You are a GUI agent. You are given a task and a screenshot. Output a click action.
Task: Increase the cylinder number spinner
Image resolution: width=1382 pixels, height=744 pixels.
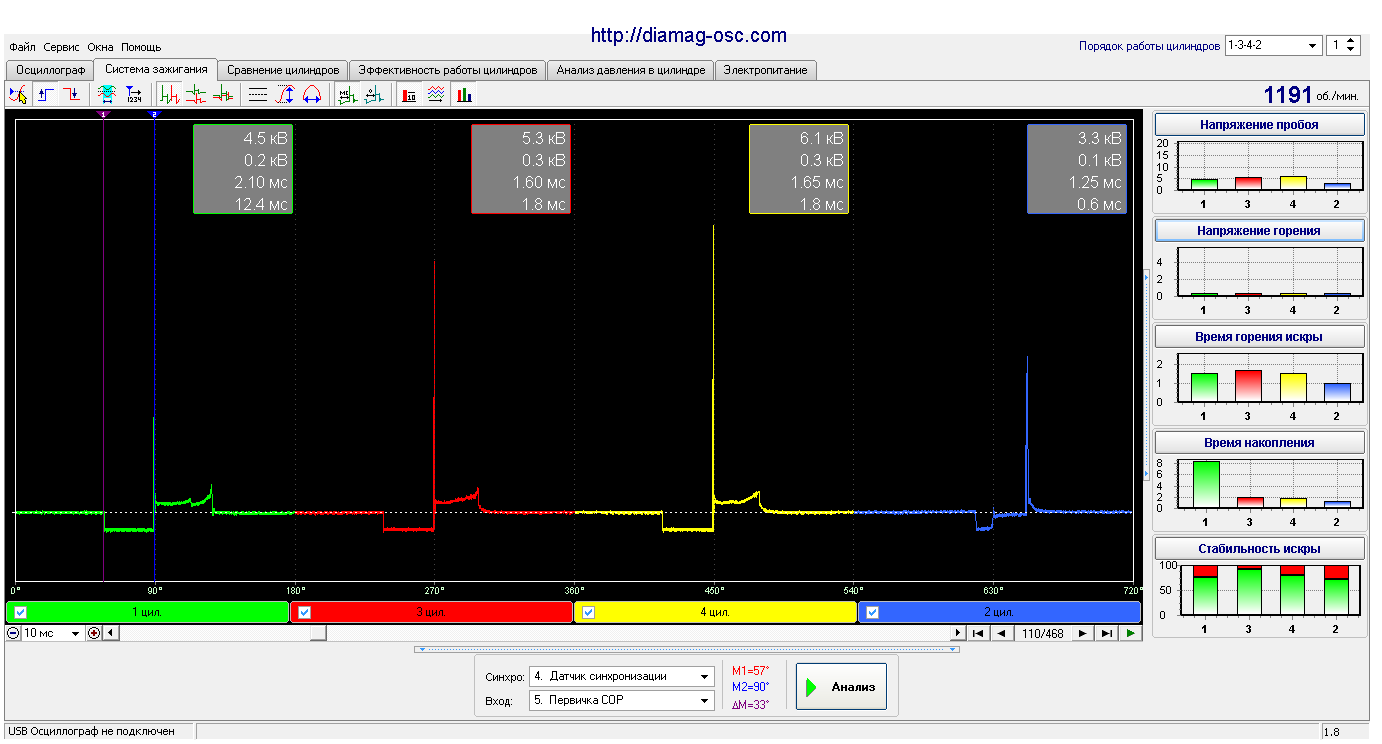point(1352,41)
